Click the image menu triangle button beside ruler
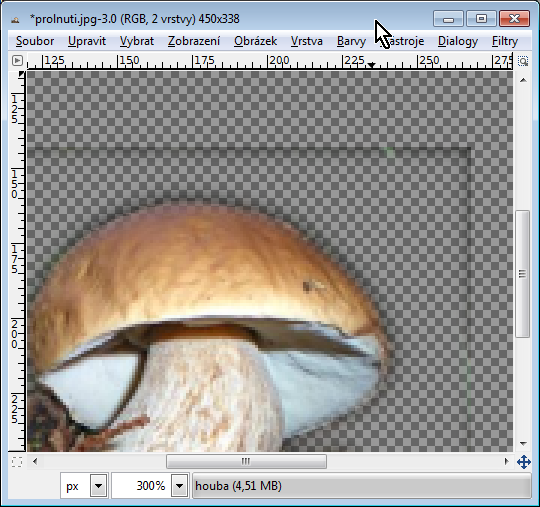Screen dimensions: 540x507 click(x=17, y=61)
